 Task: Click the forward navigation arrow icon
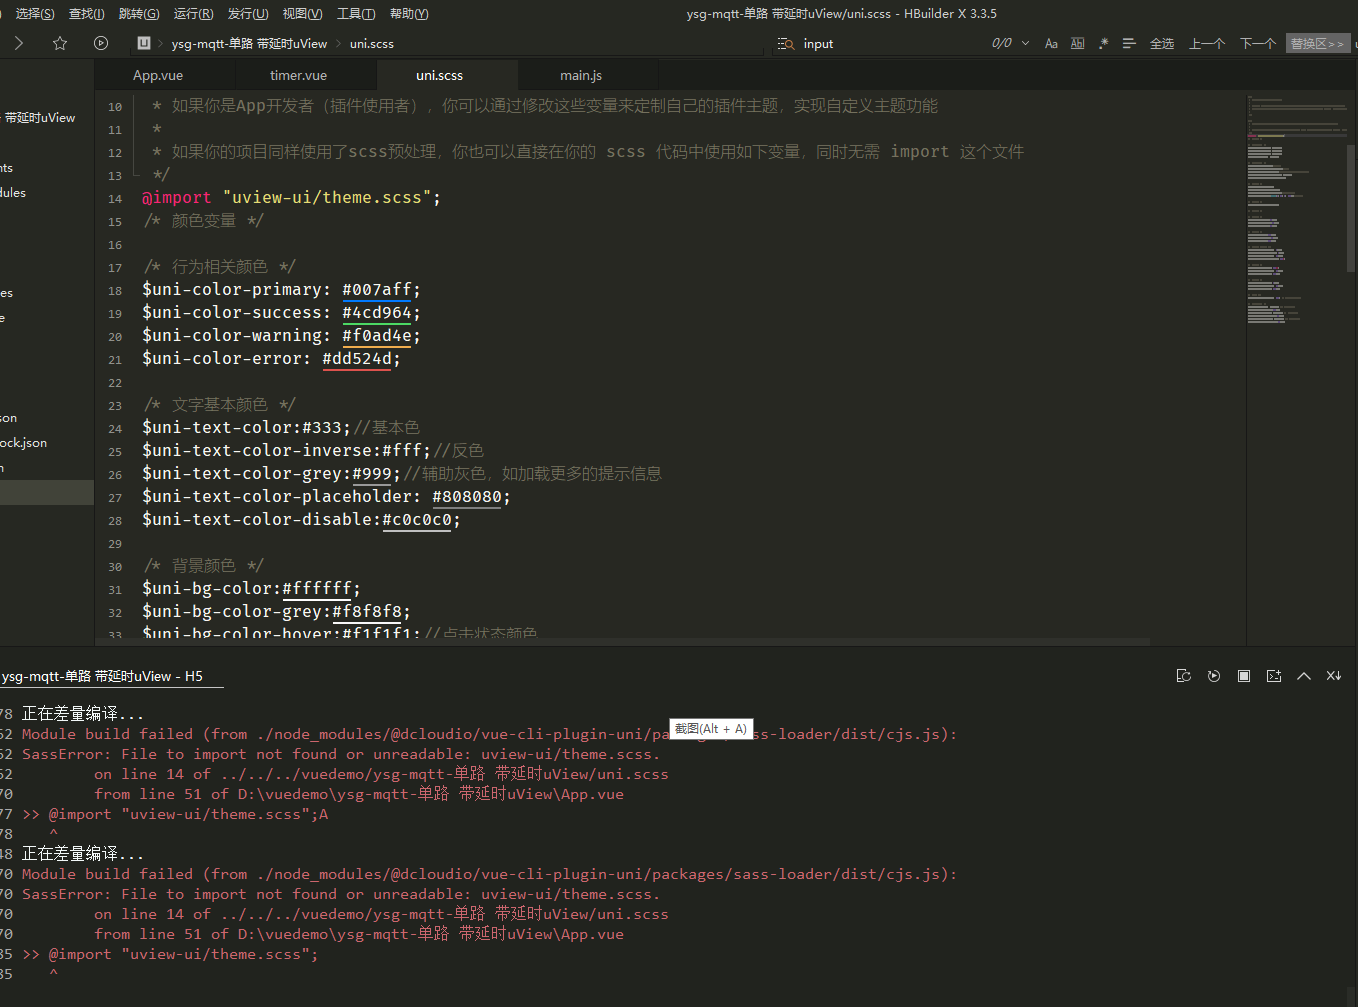pyautogui.click(x=18, y=43)
